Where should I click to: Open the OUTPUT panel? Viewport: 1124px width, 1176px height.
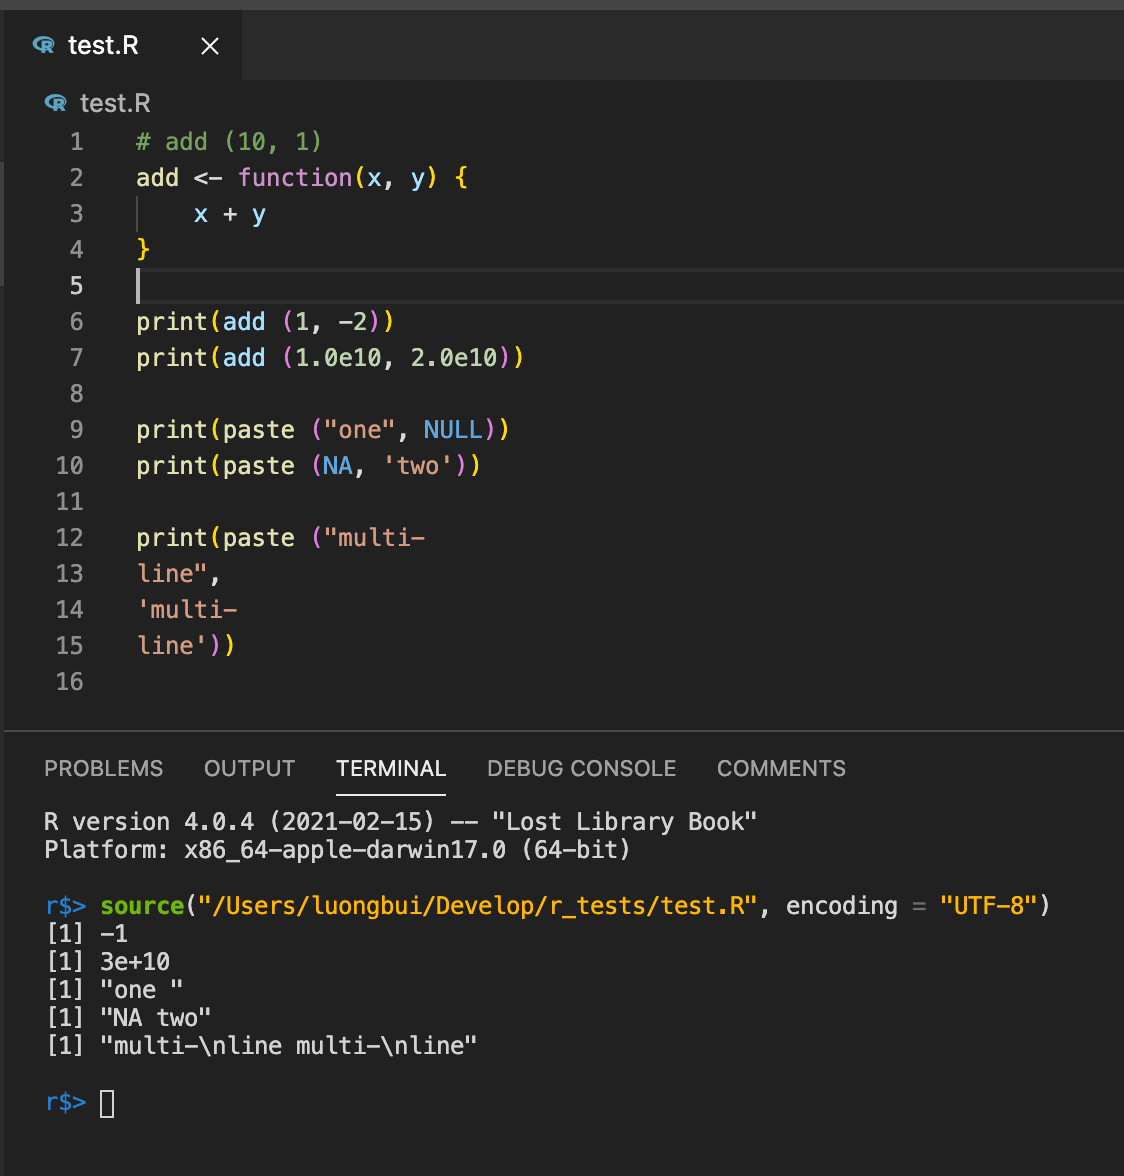(249, 768)
